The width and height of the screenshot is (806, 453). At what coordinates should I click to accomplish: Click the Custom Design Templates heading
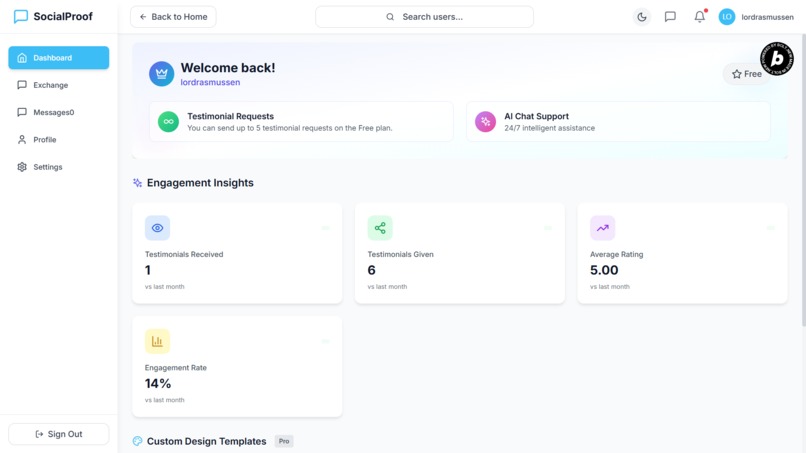(207, 441)
